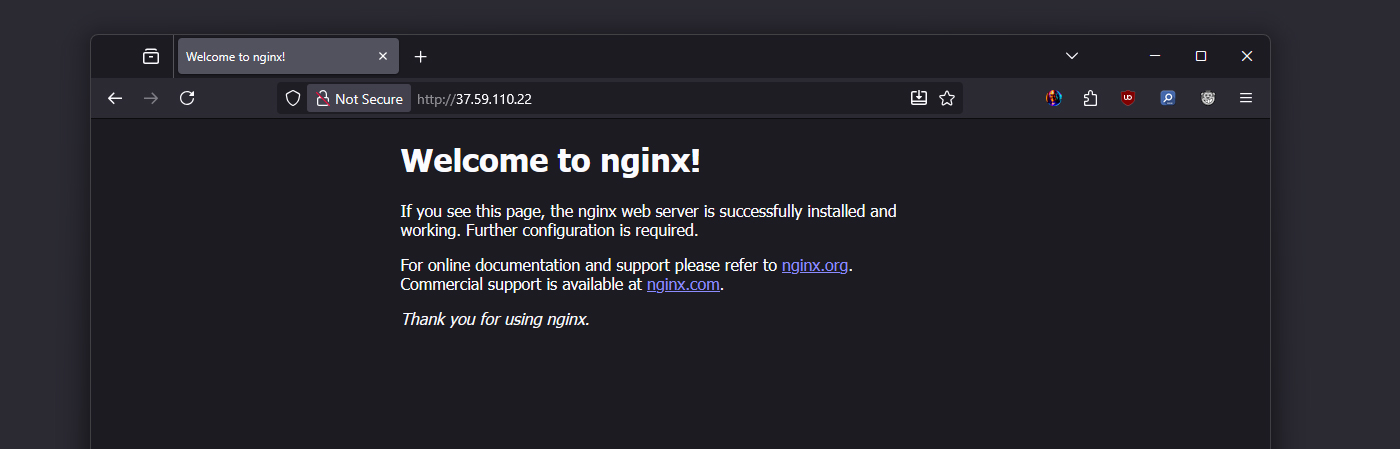Open the Extensions puzzle-piece menu
The height and width of the screenshot is (449, 1400).
tap(1091, 98)
